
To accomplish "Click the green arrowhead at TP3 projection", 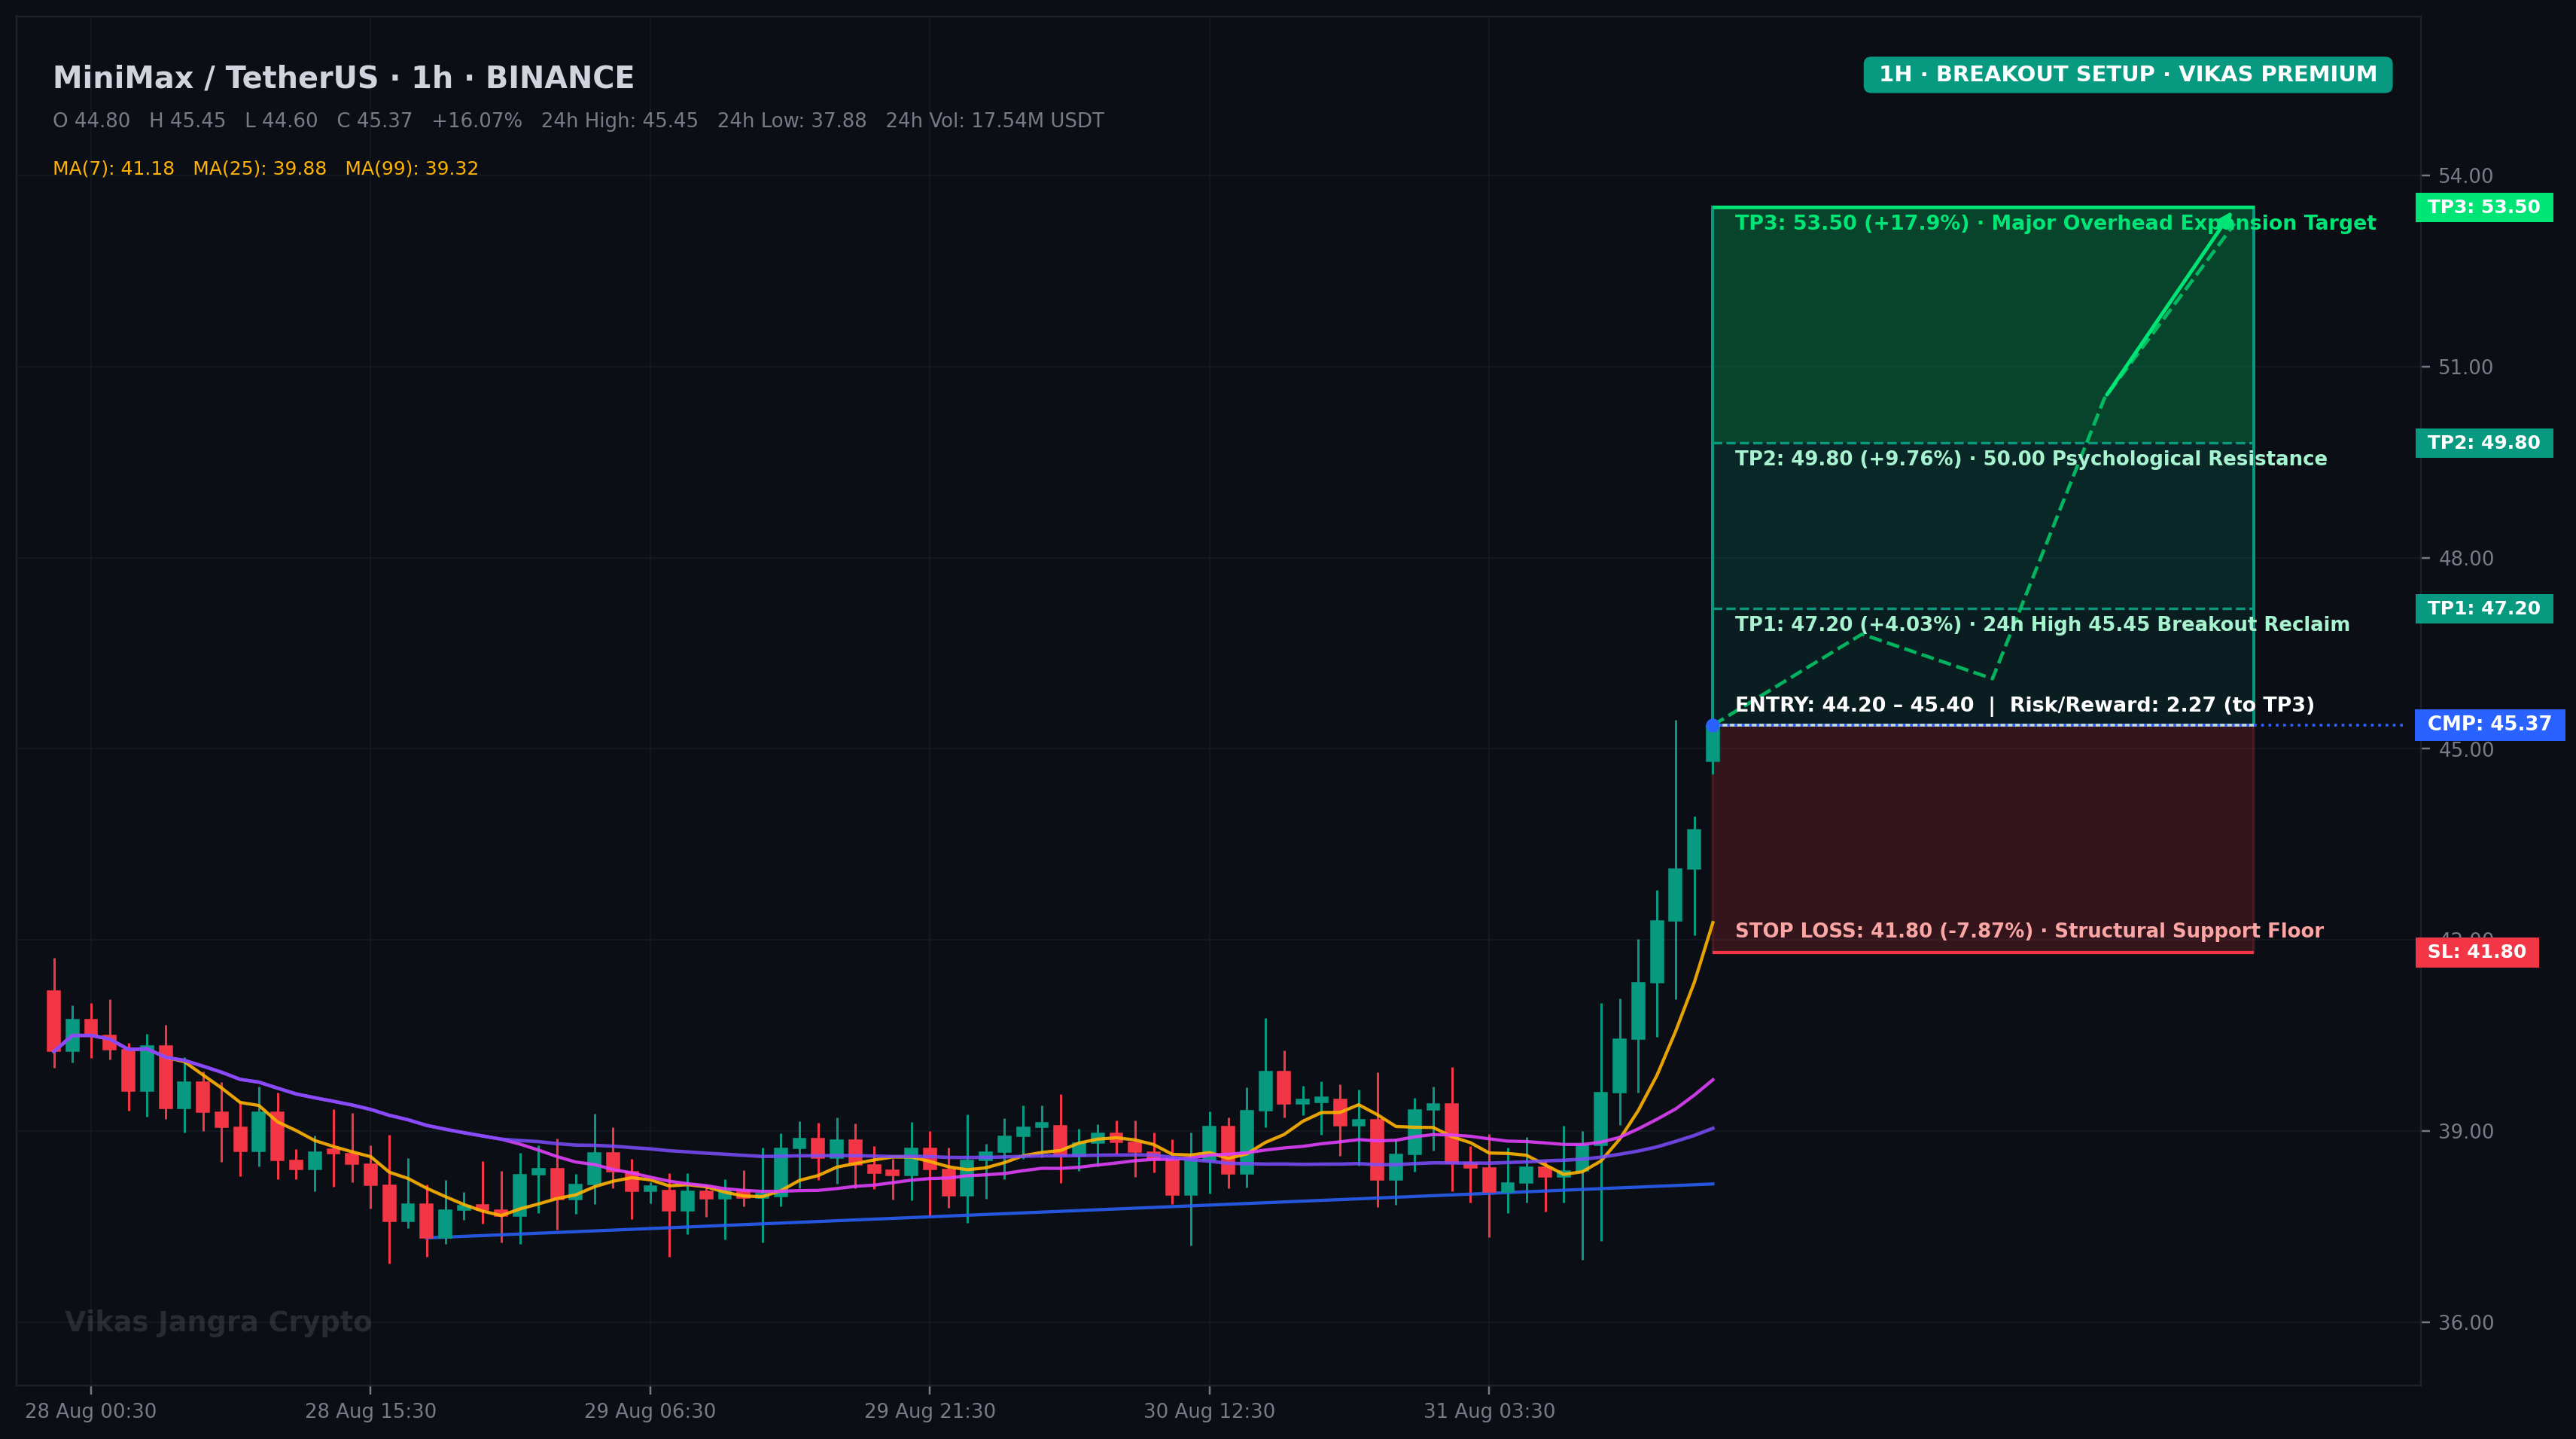I will [2226, 222].
